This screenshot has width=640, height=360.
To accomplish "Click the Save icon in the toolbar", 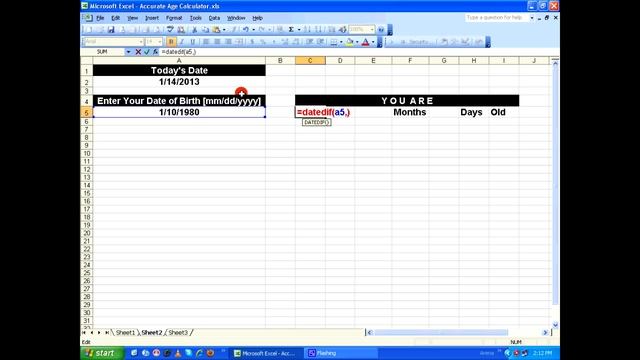I will click(111, 30).
